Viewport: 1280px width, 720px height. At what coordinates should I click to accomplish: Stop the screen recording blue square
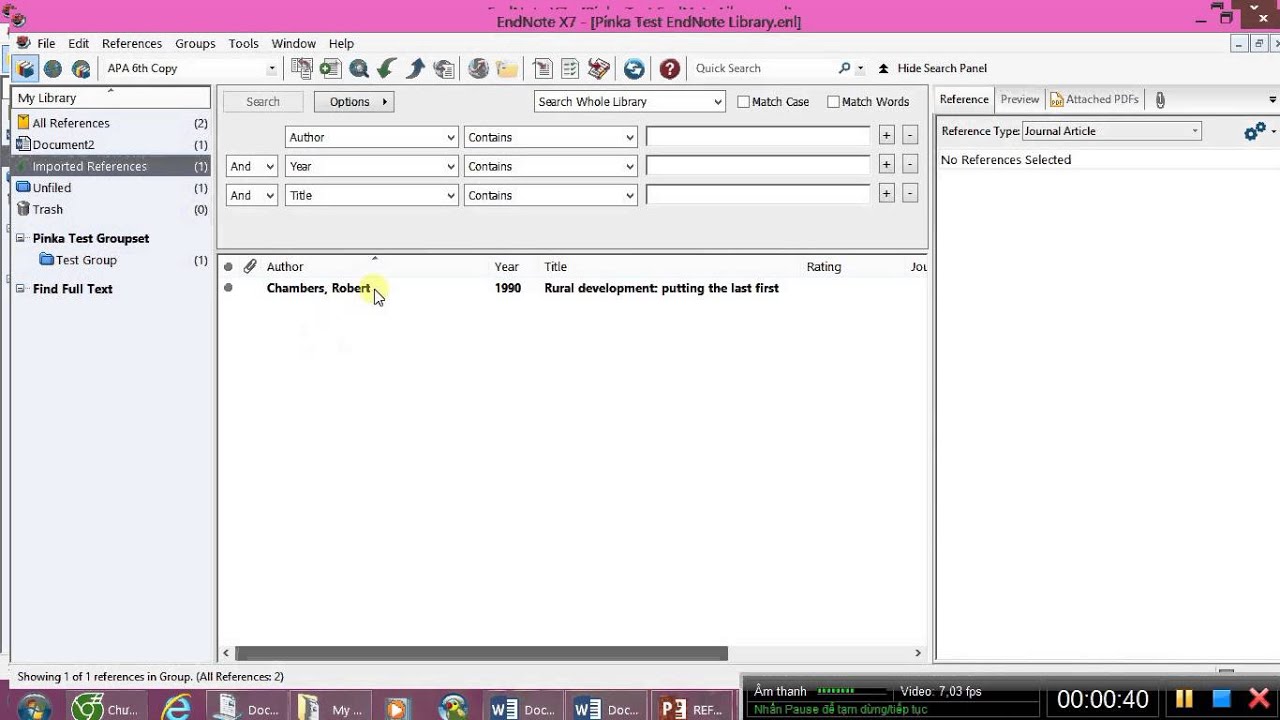pos(1221,698)
